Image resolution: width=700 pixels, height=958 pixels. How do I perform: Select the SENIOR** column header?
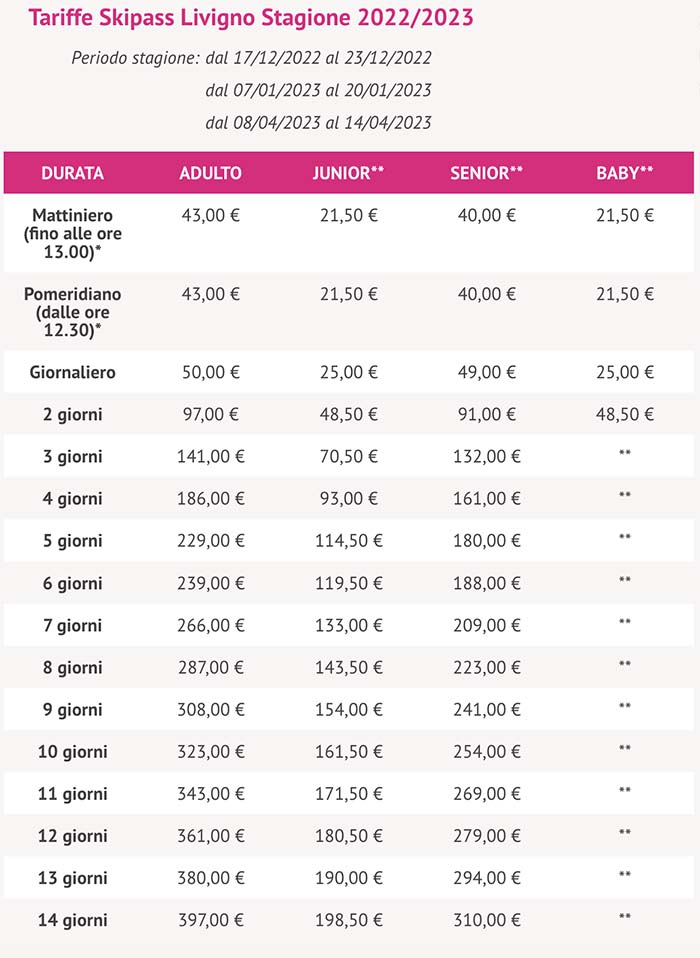486,173
